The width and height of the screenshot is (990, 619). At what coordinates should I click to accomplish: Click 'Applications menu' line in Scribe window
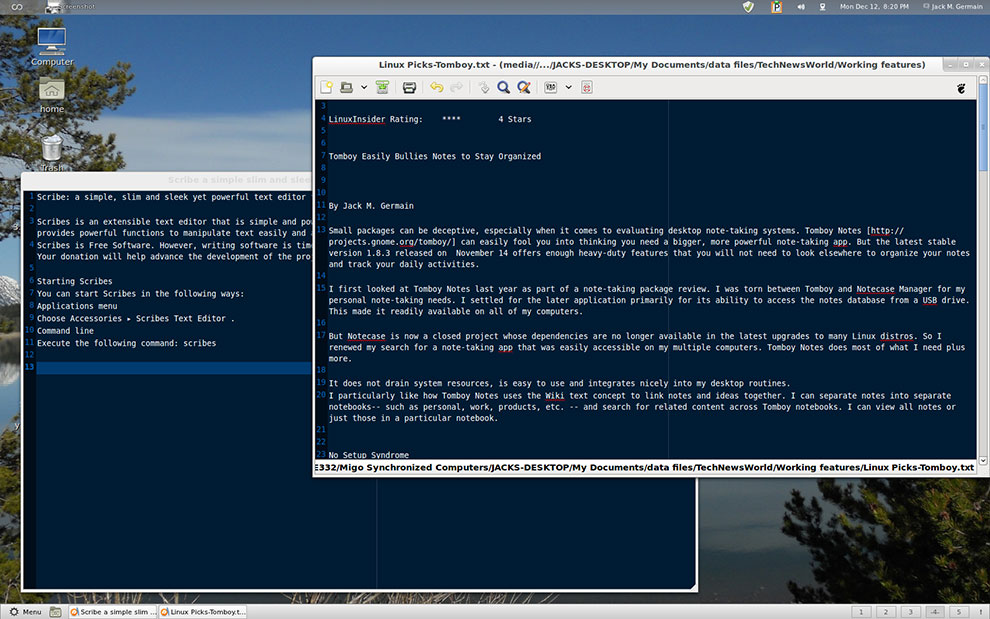tap(77, 306)
